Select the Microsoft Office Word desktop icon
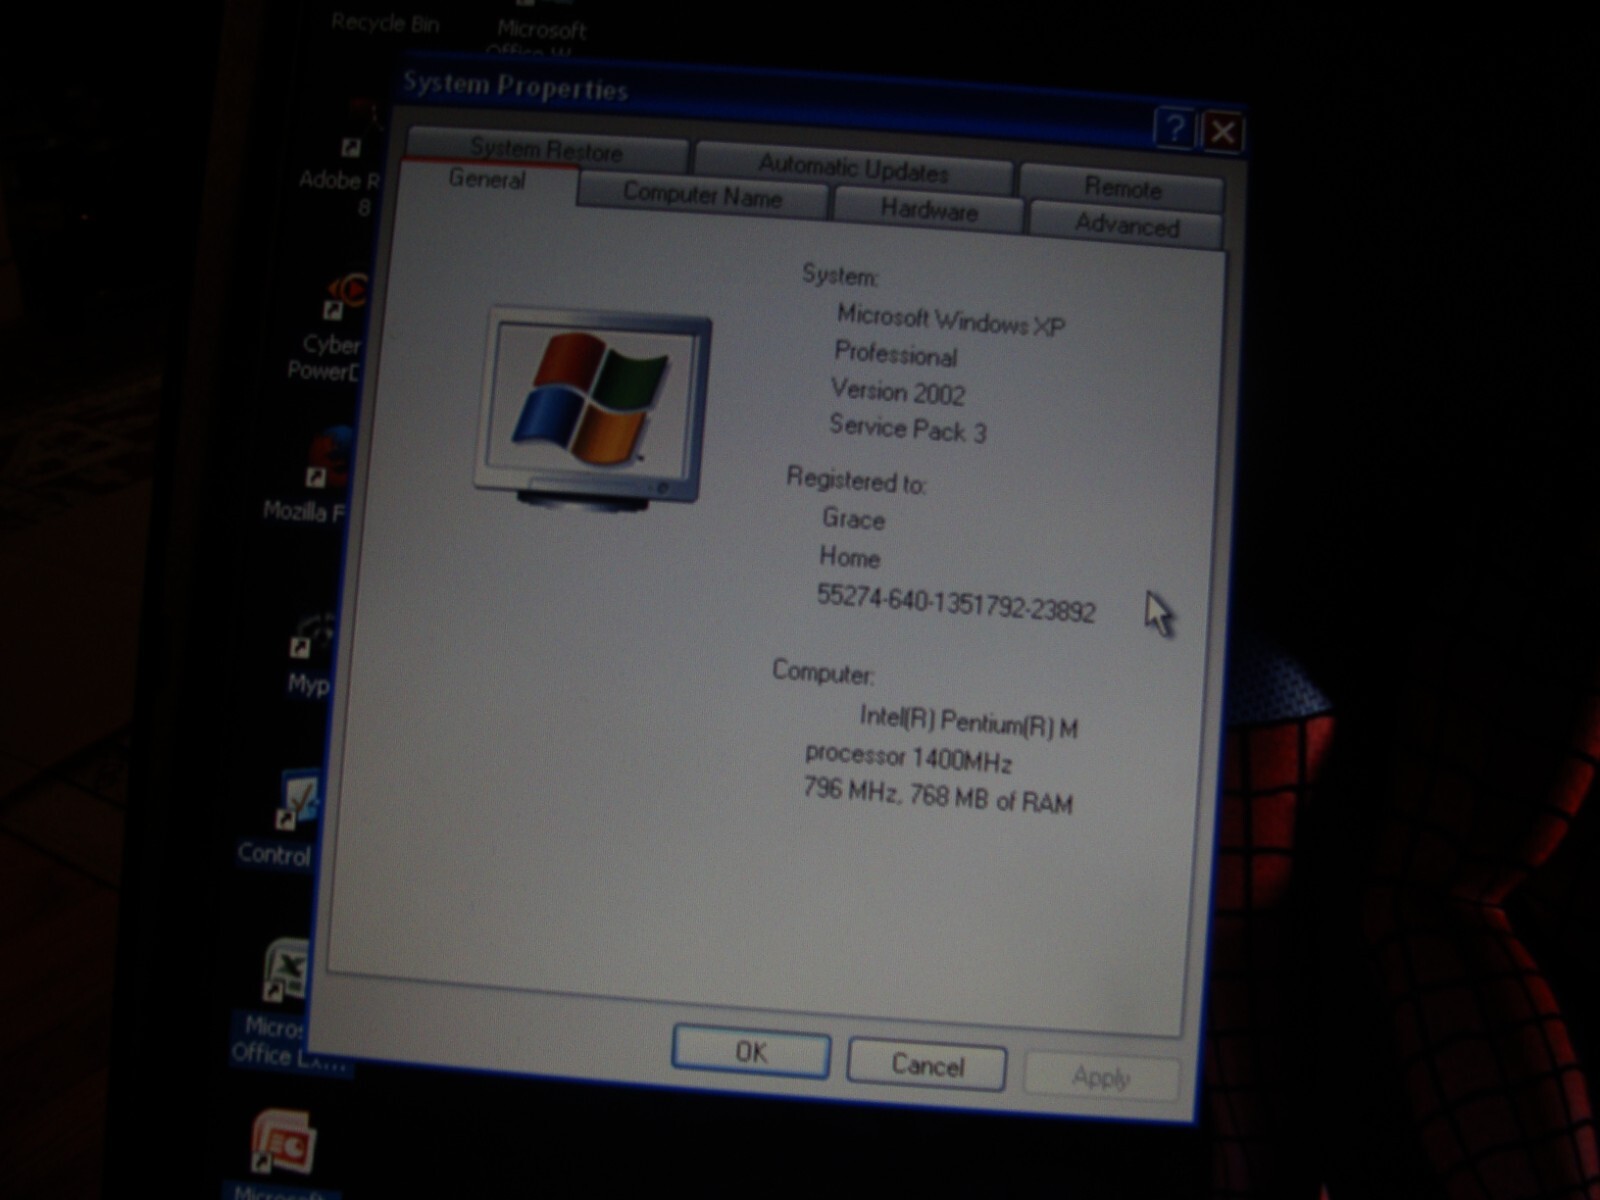Image resolution: width=1600 pixels, height=1200 pixels. point(540,32)
